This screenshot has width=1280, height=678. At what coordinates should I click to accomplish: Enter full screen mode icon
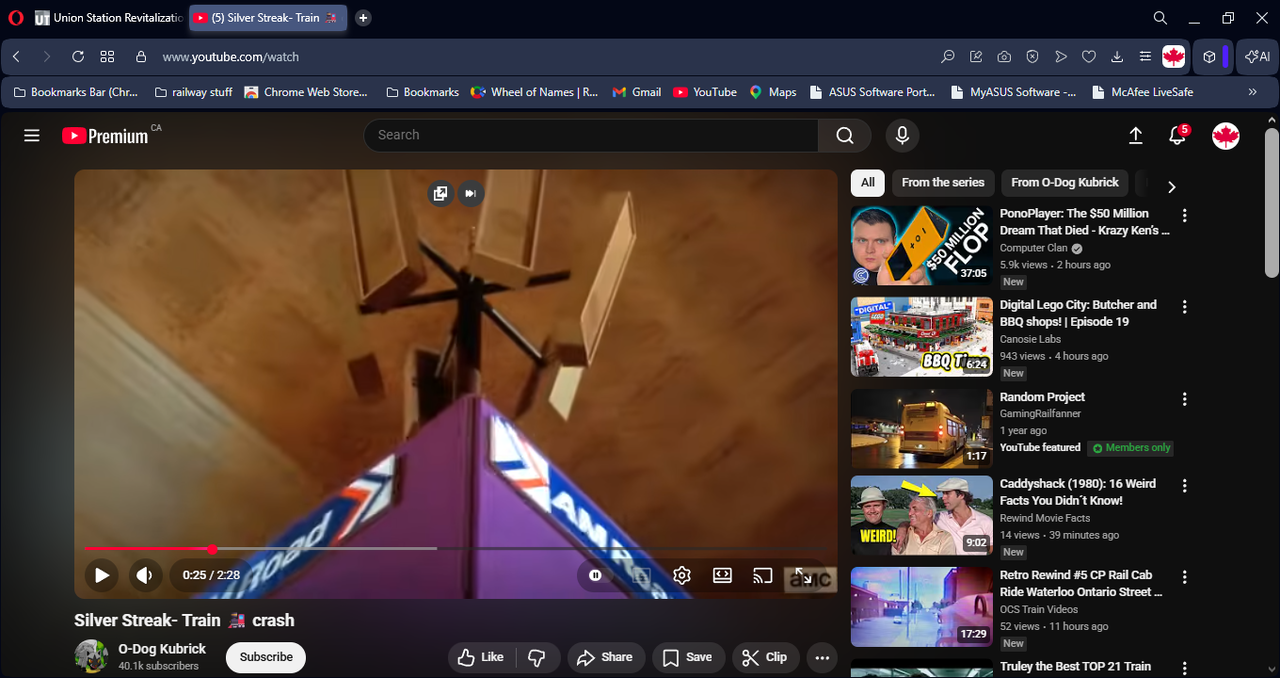coord(803,576)
